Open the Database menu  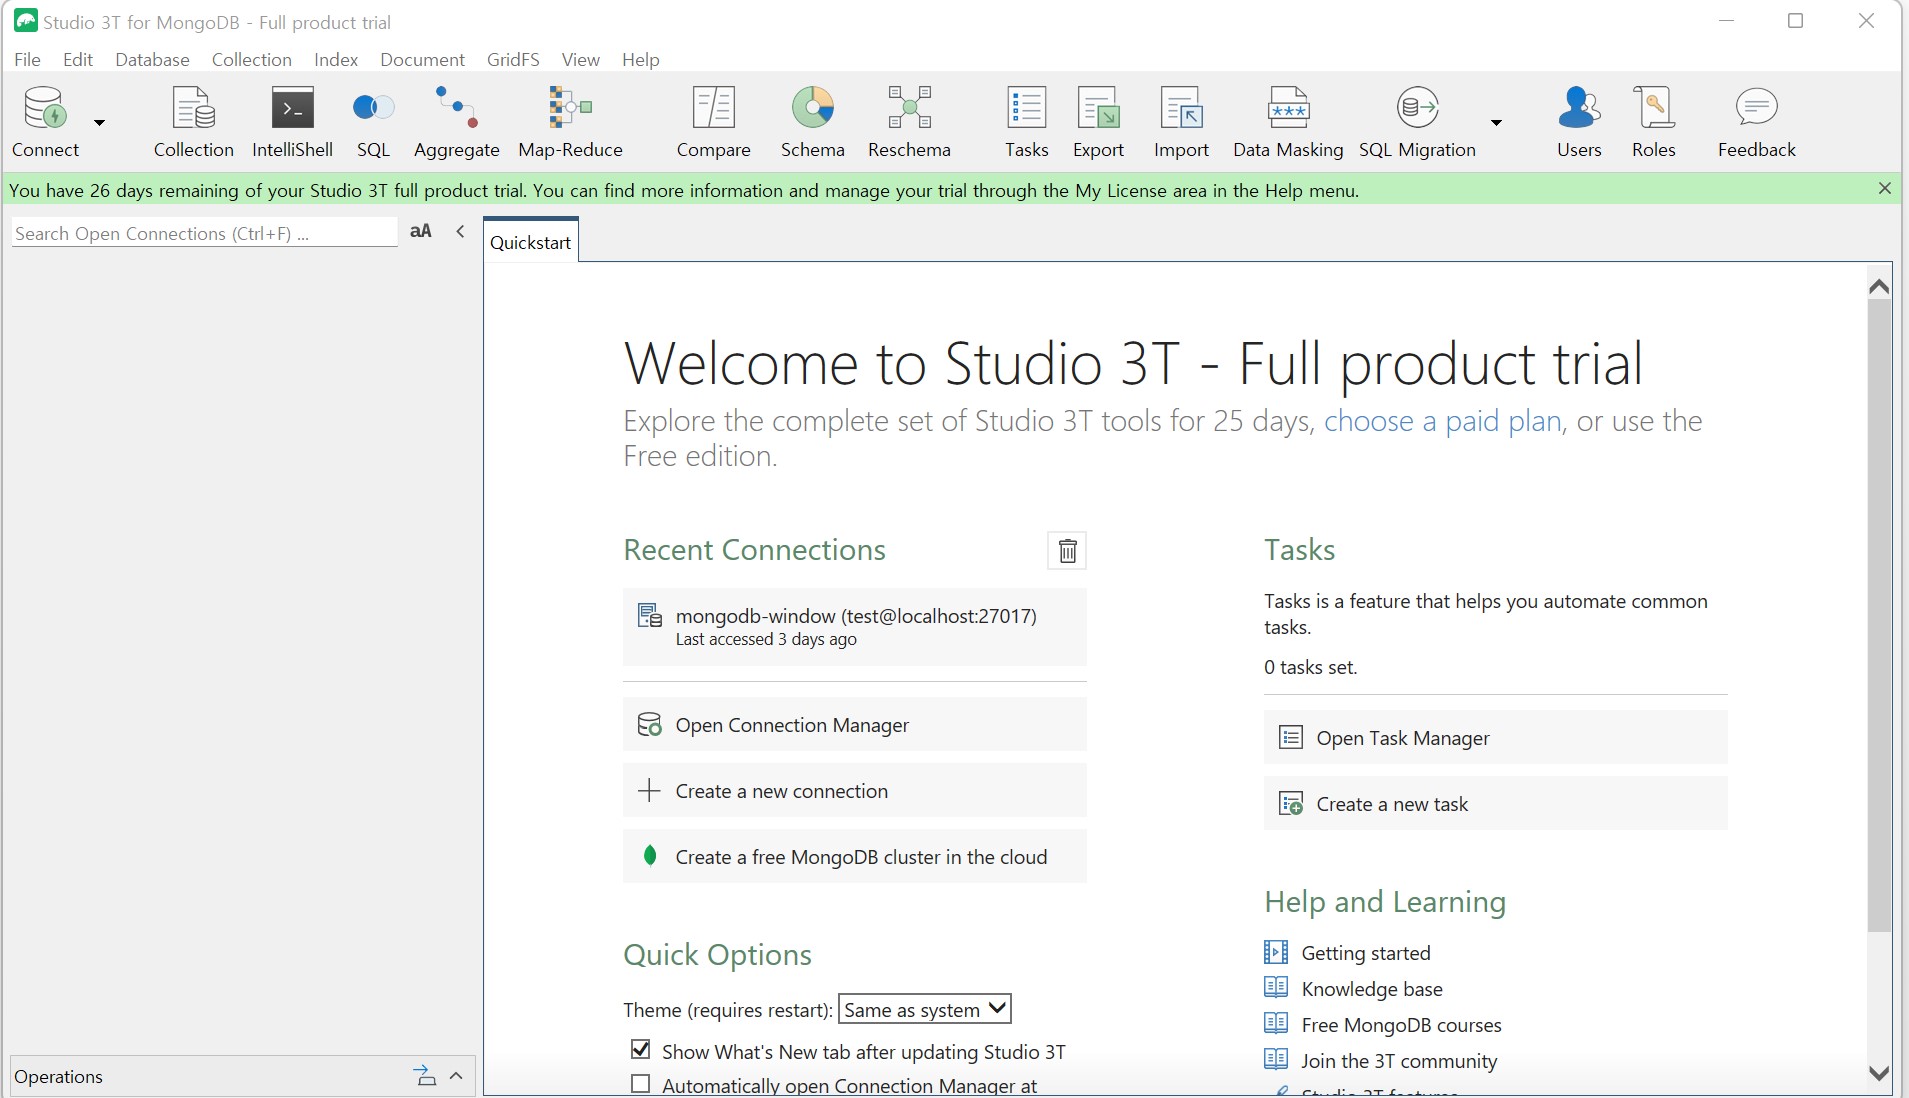(152, 60)
